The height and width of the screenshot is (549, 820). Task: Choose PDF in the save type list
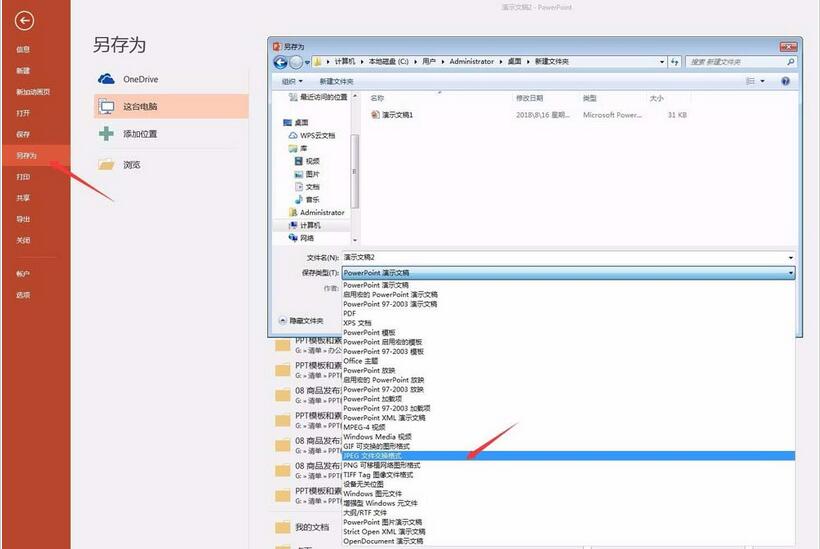coord(349,313)
